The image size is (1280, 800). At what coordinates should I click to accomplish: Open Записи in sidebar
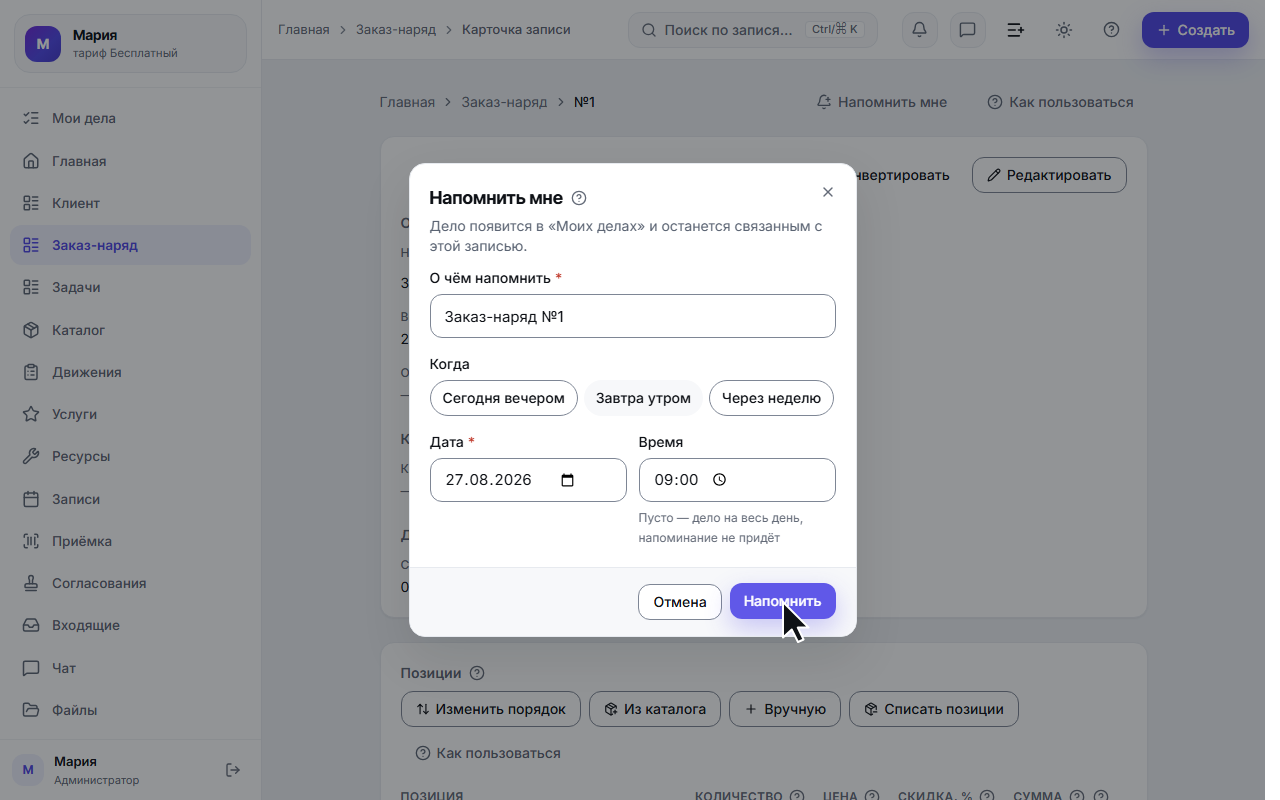(x=130, y=499)
